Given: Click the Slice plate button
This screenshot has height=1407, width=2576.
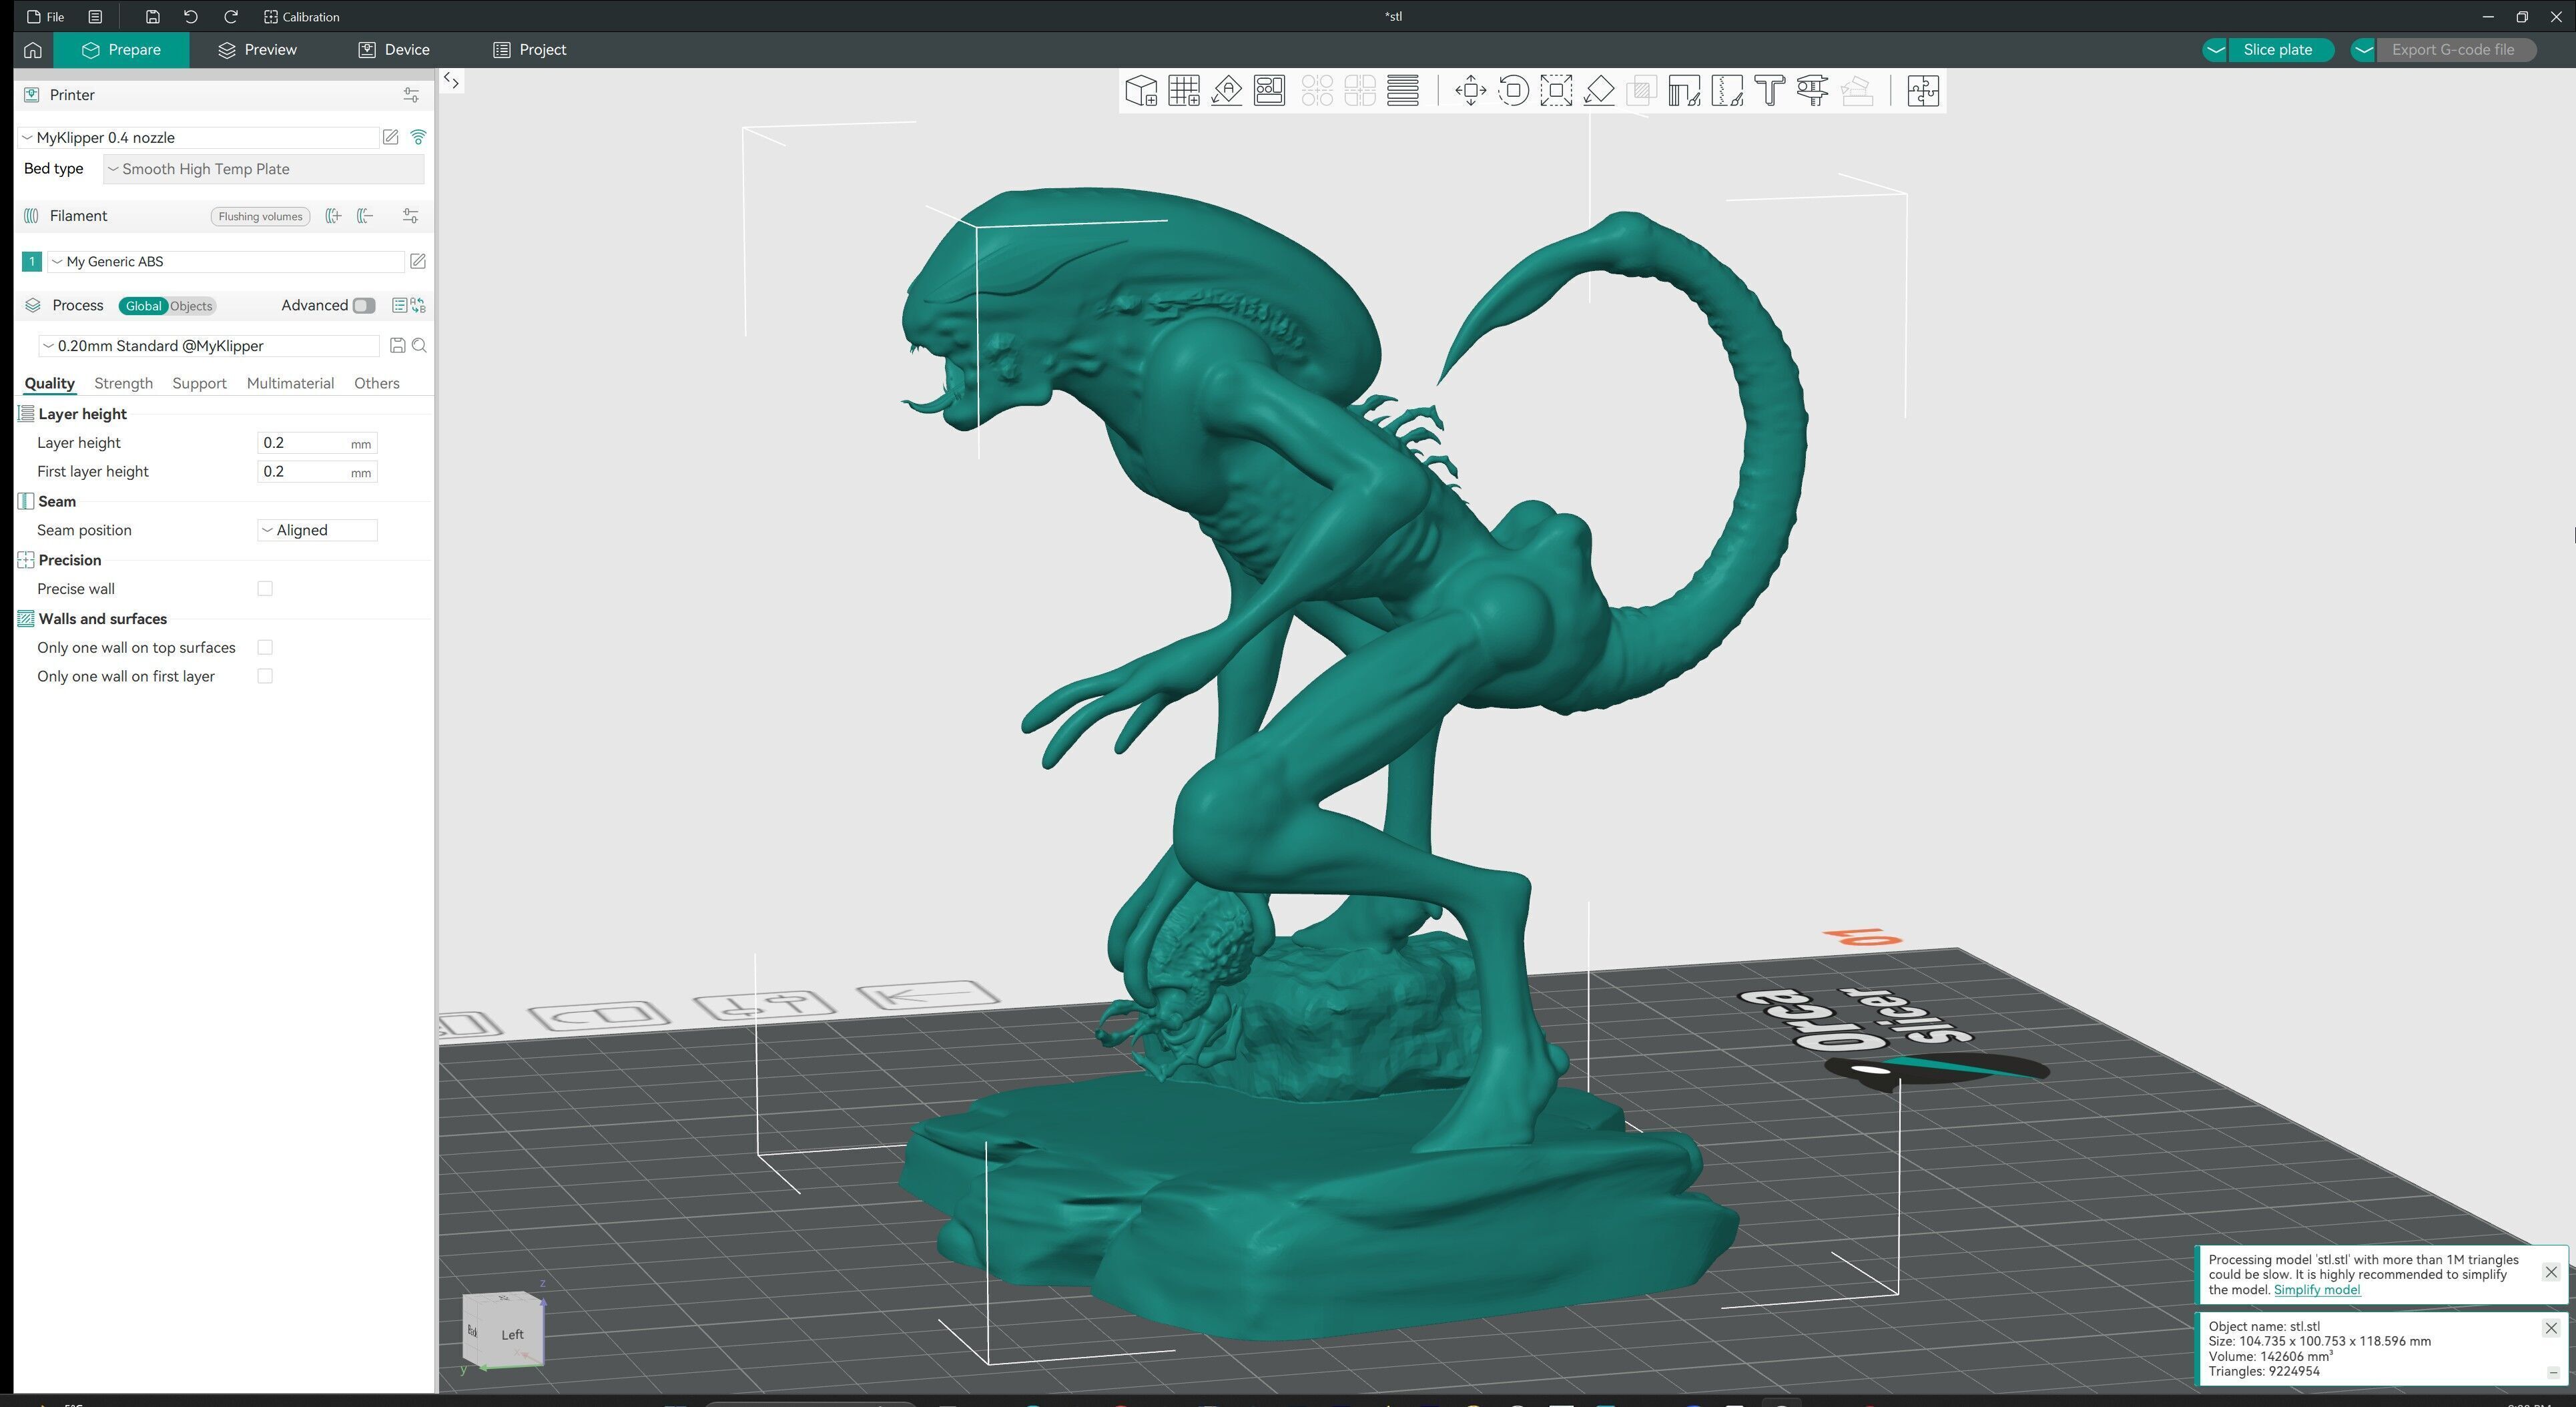Looking at the screenshot, I should (2278, 50).
